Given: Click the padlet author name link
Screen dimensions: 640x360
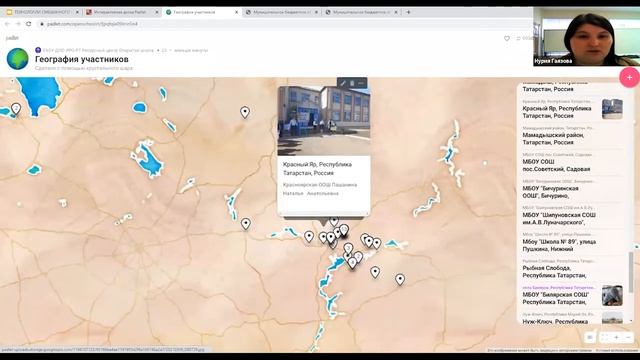Looking at the screenshot, I should (x=98, y=50).
